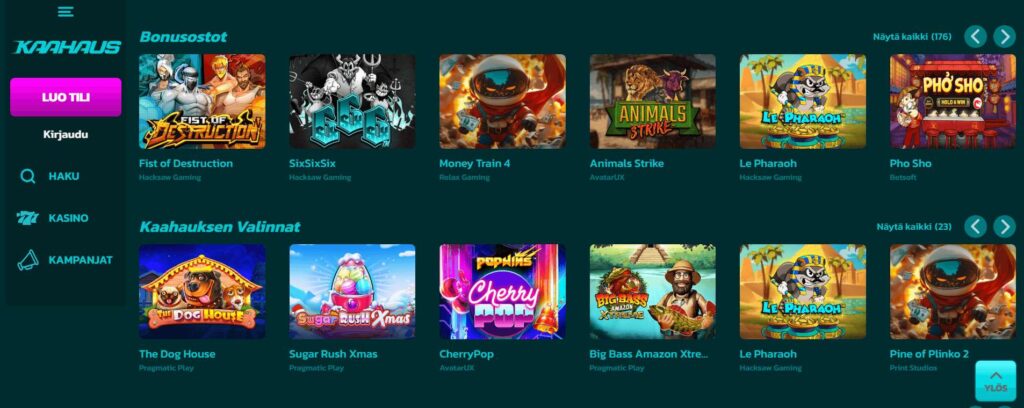The image size is (1024, 408).
Task: Select the search magnifier icon beside Haku
Action: point(28,176)
